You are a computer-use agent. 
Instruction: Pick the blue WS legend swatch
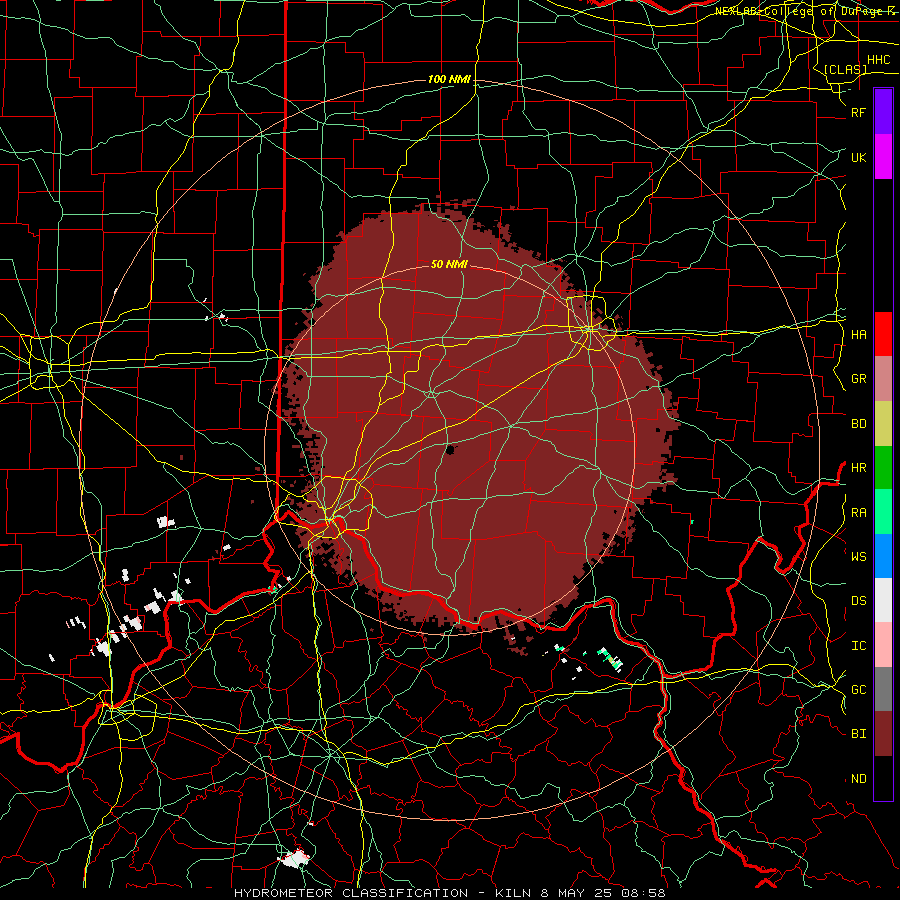coord(883,556)
